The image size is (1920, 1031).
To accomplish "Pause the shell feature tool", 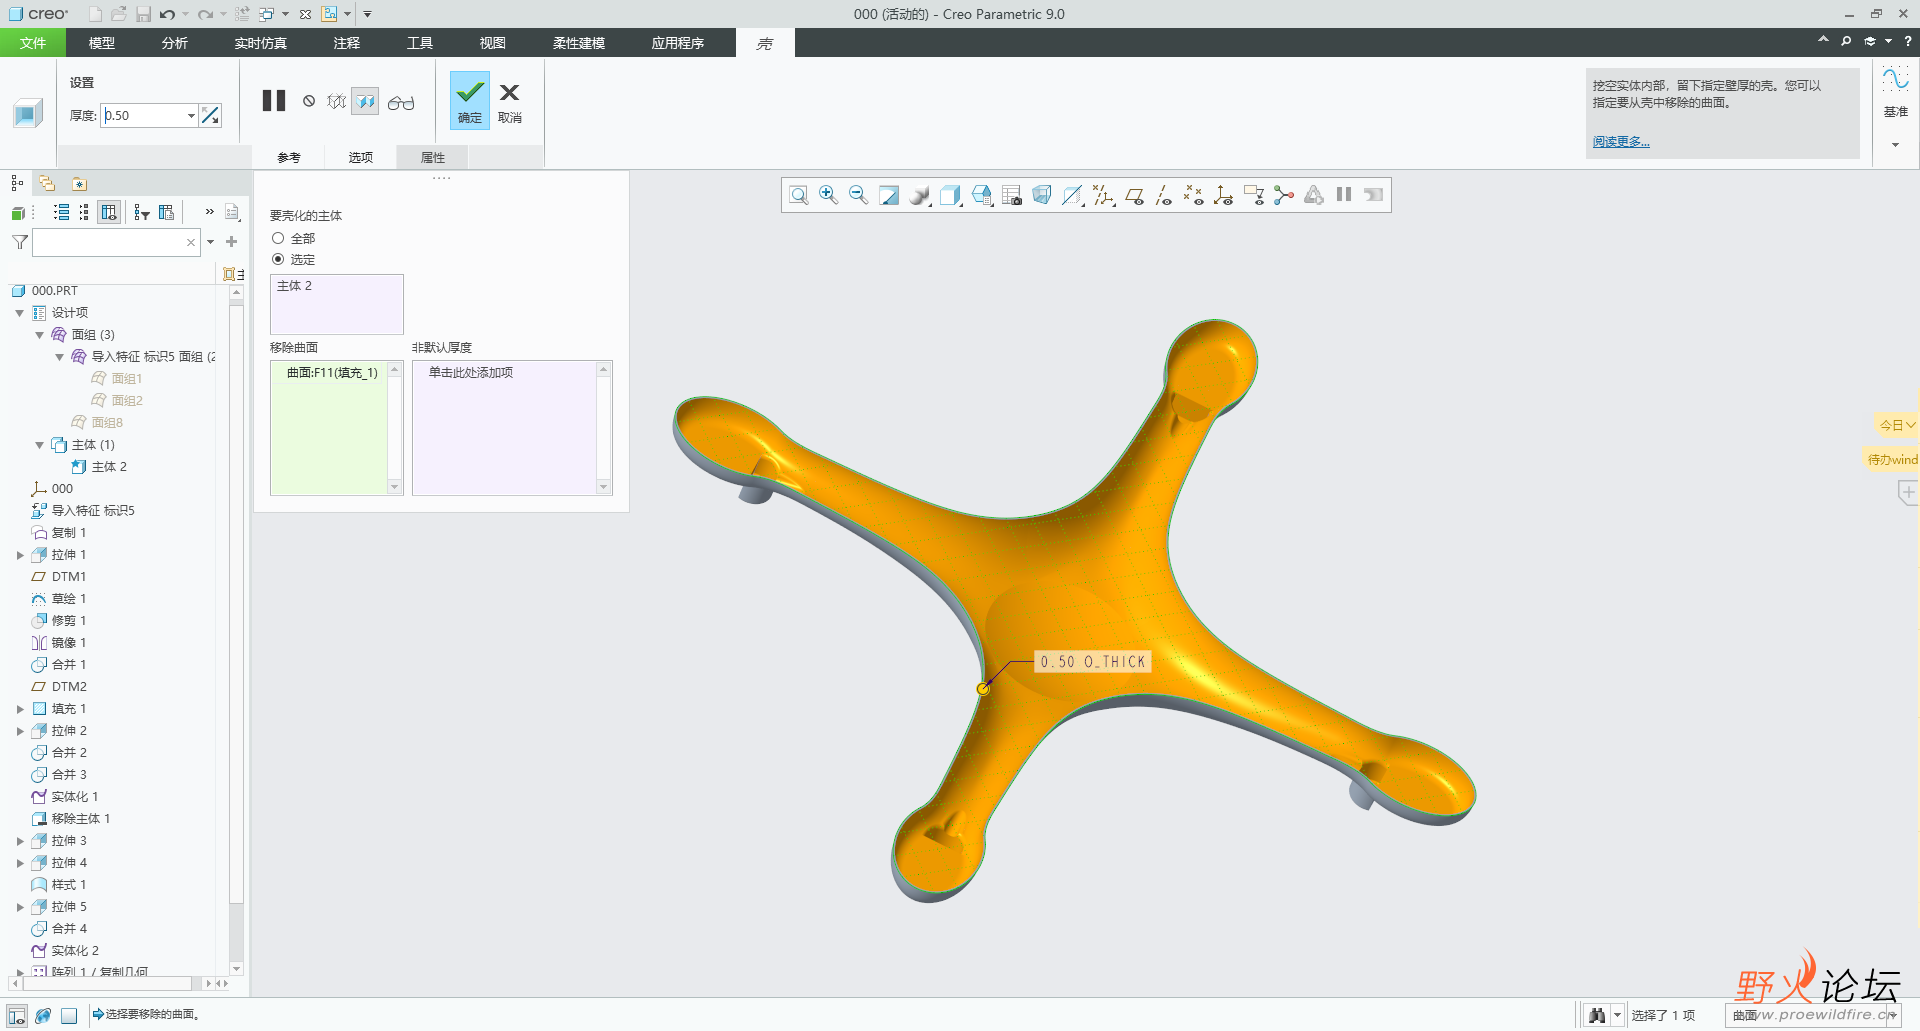I will coord(273,101).
